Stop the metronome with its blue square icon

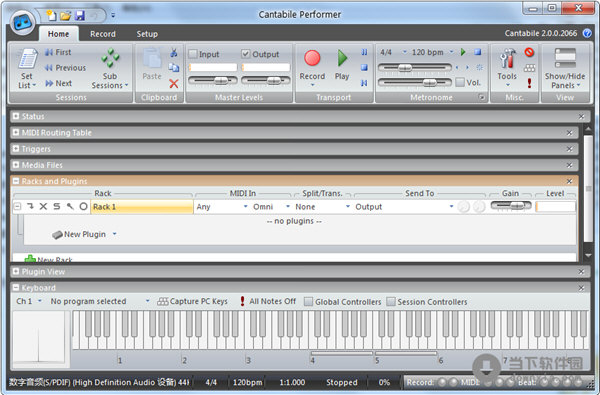[x=478, y=52]
